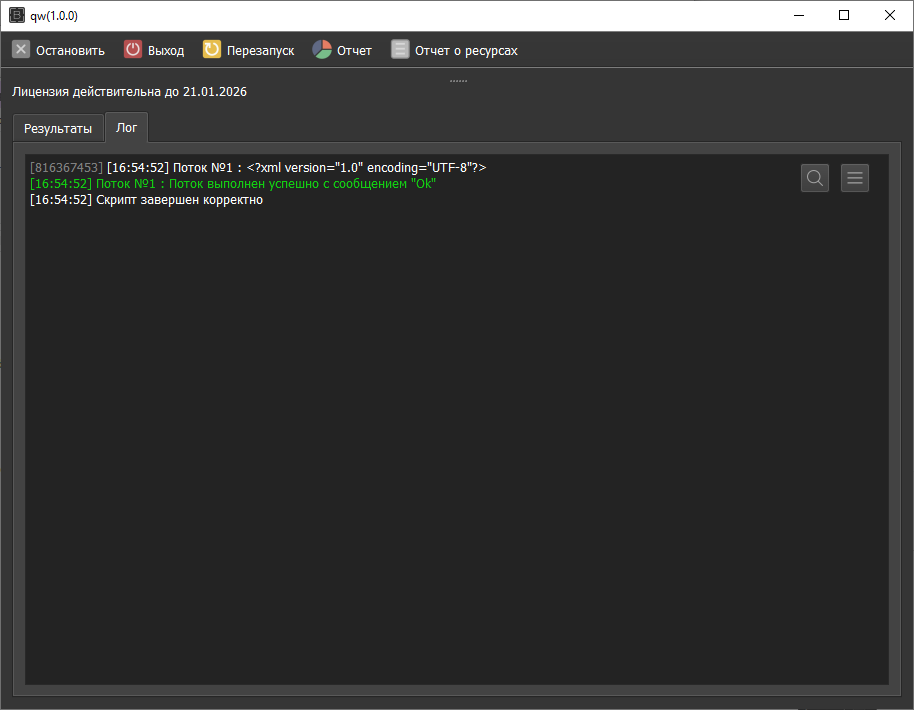Open log search with the magnifier icon
Image resolution: width=914 pixels, height=710 pixels.
click(815, 178)
